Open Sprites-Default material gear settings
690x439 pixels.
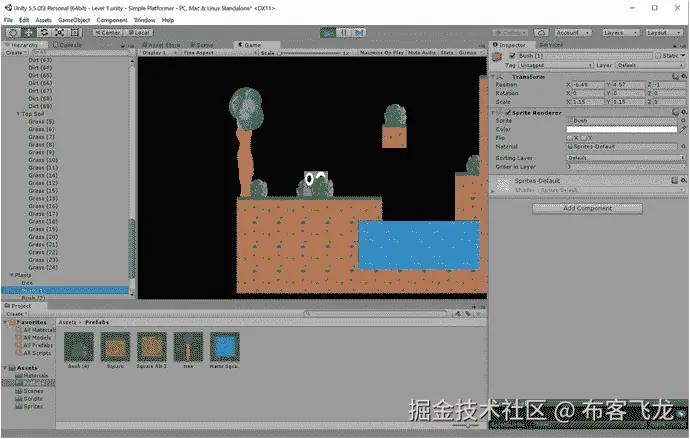point(683,180)
